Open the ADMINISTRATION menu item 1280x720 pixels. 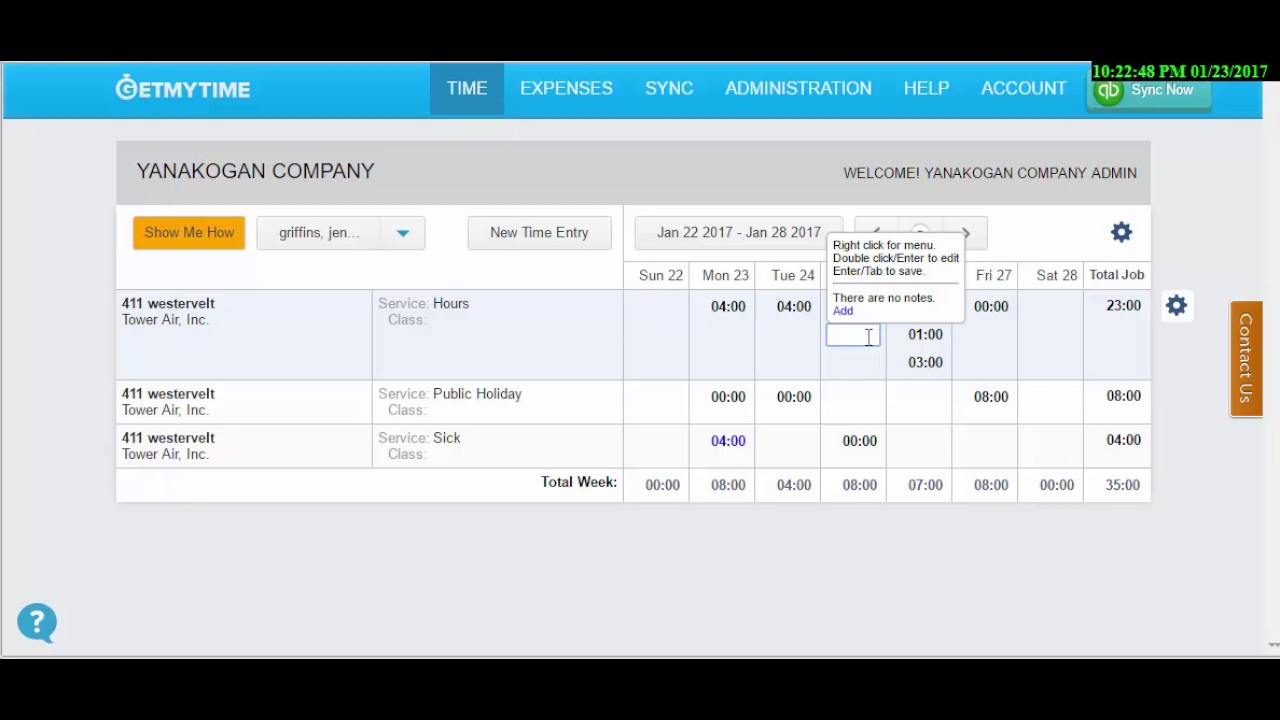click(798, 88)
